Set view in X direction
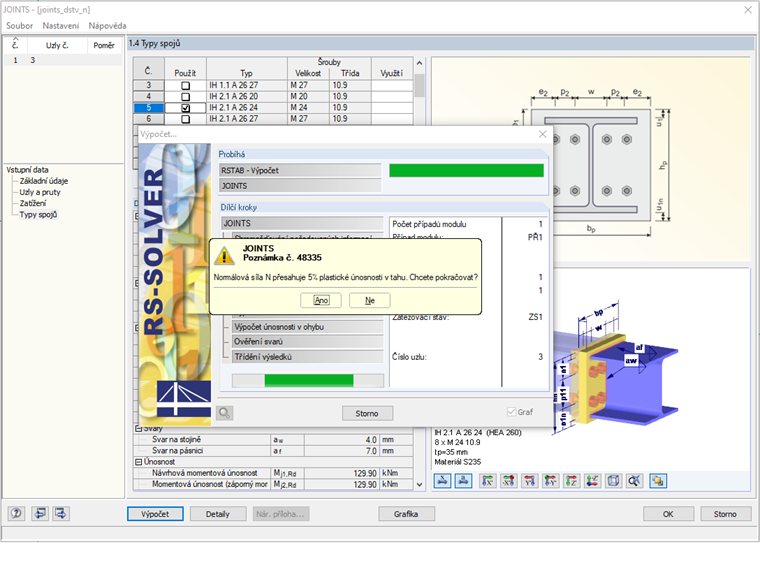This screenshot has height=570, width=760. tap(488, 481)
